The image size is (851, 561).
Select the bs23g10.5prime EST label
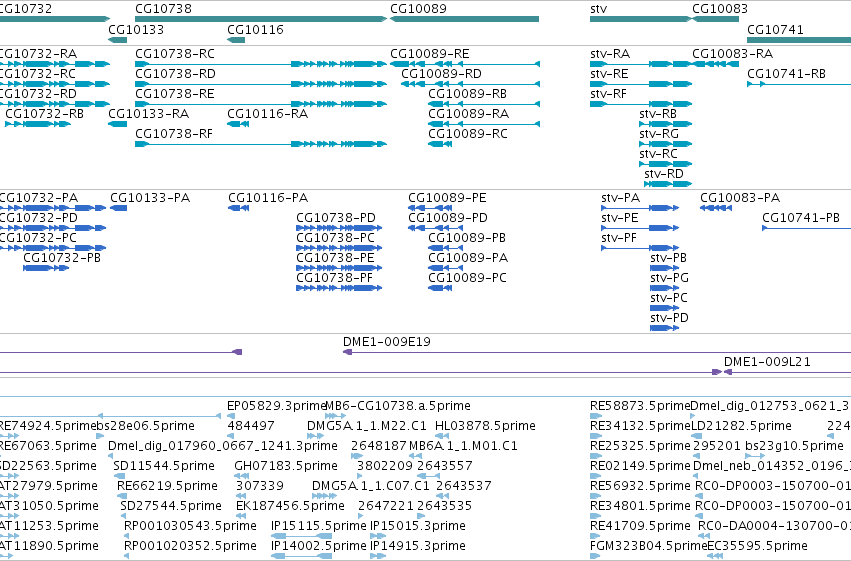tap(794, 447)
